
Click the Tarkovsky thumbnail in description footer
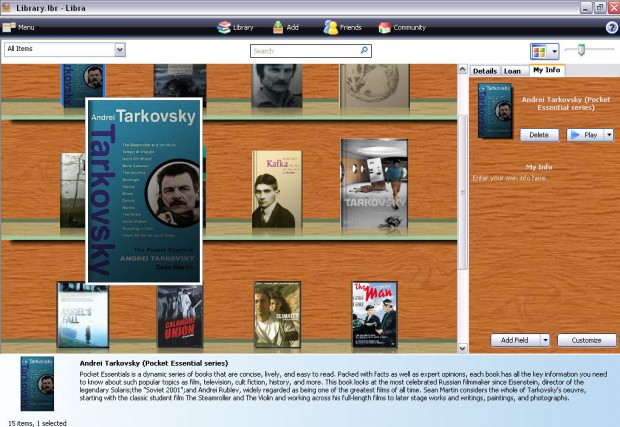coord(37,384)
